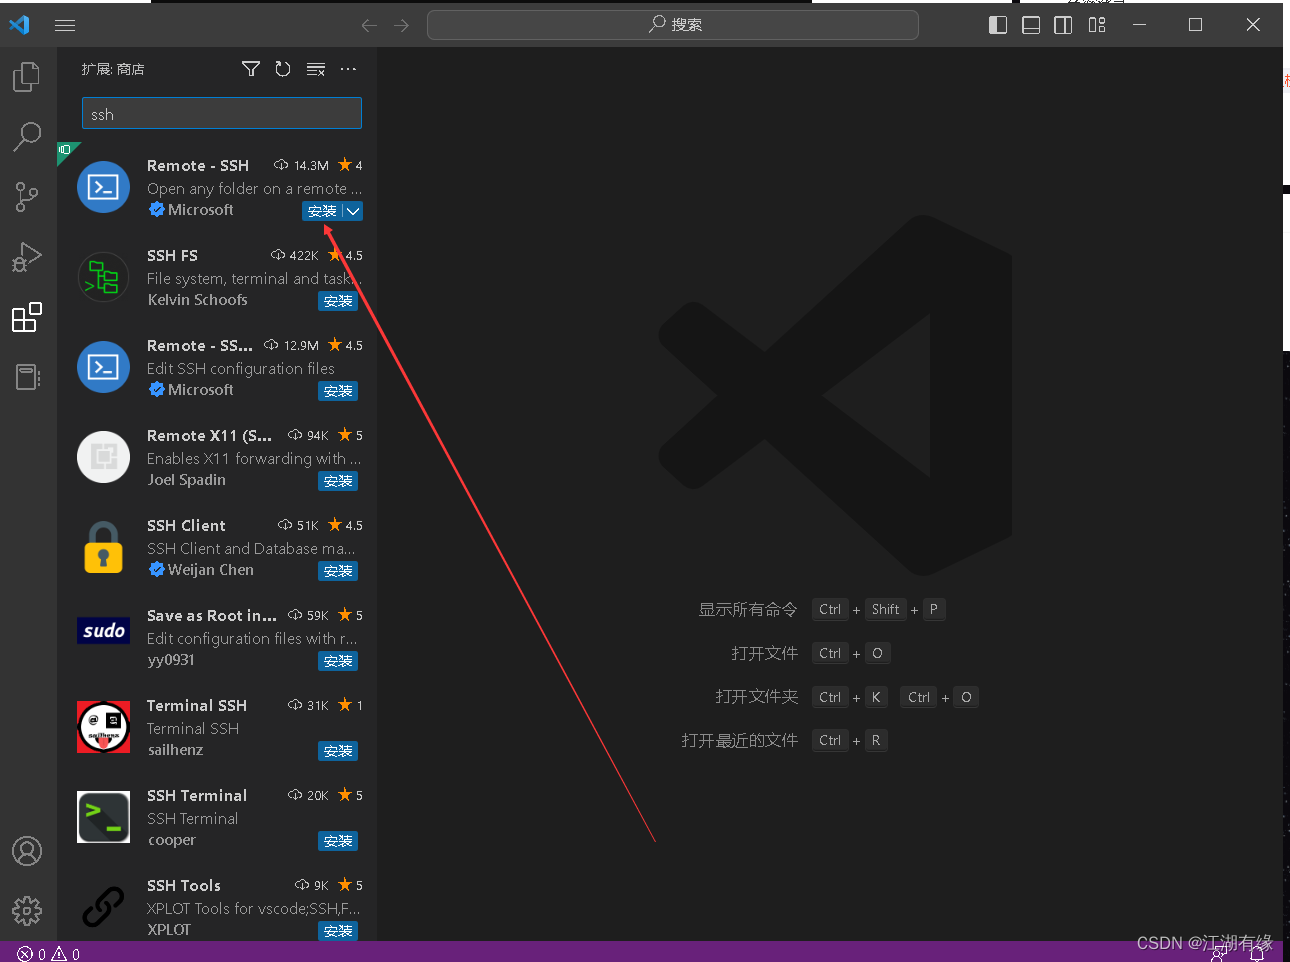The width and height of the screenshot is (1290, 962).
Task: Click the 打开文件夹 shortcut label
Action: tap(757, 697)
